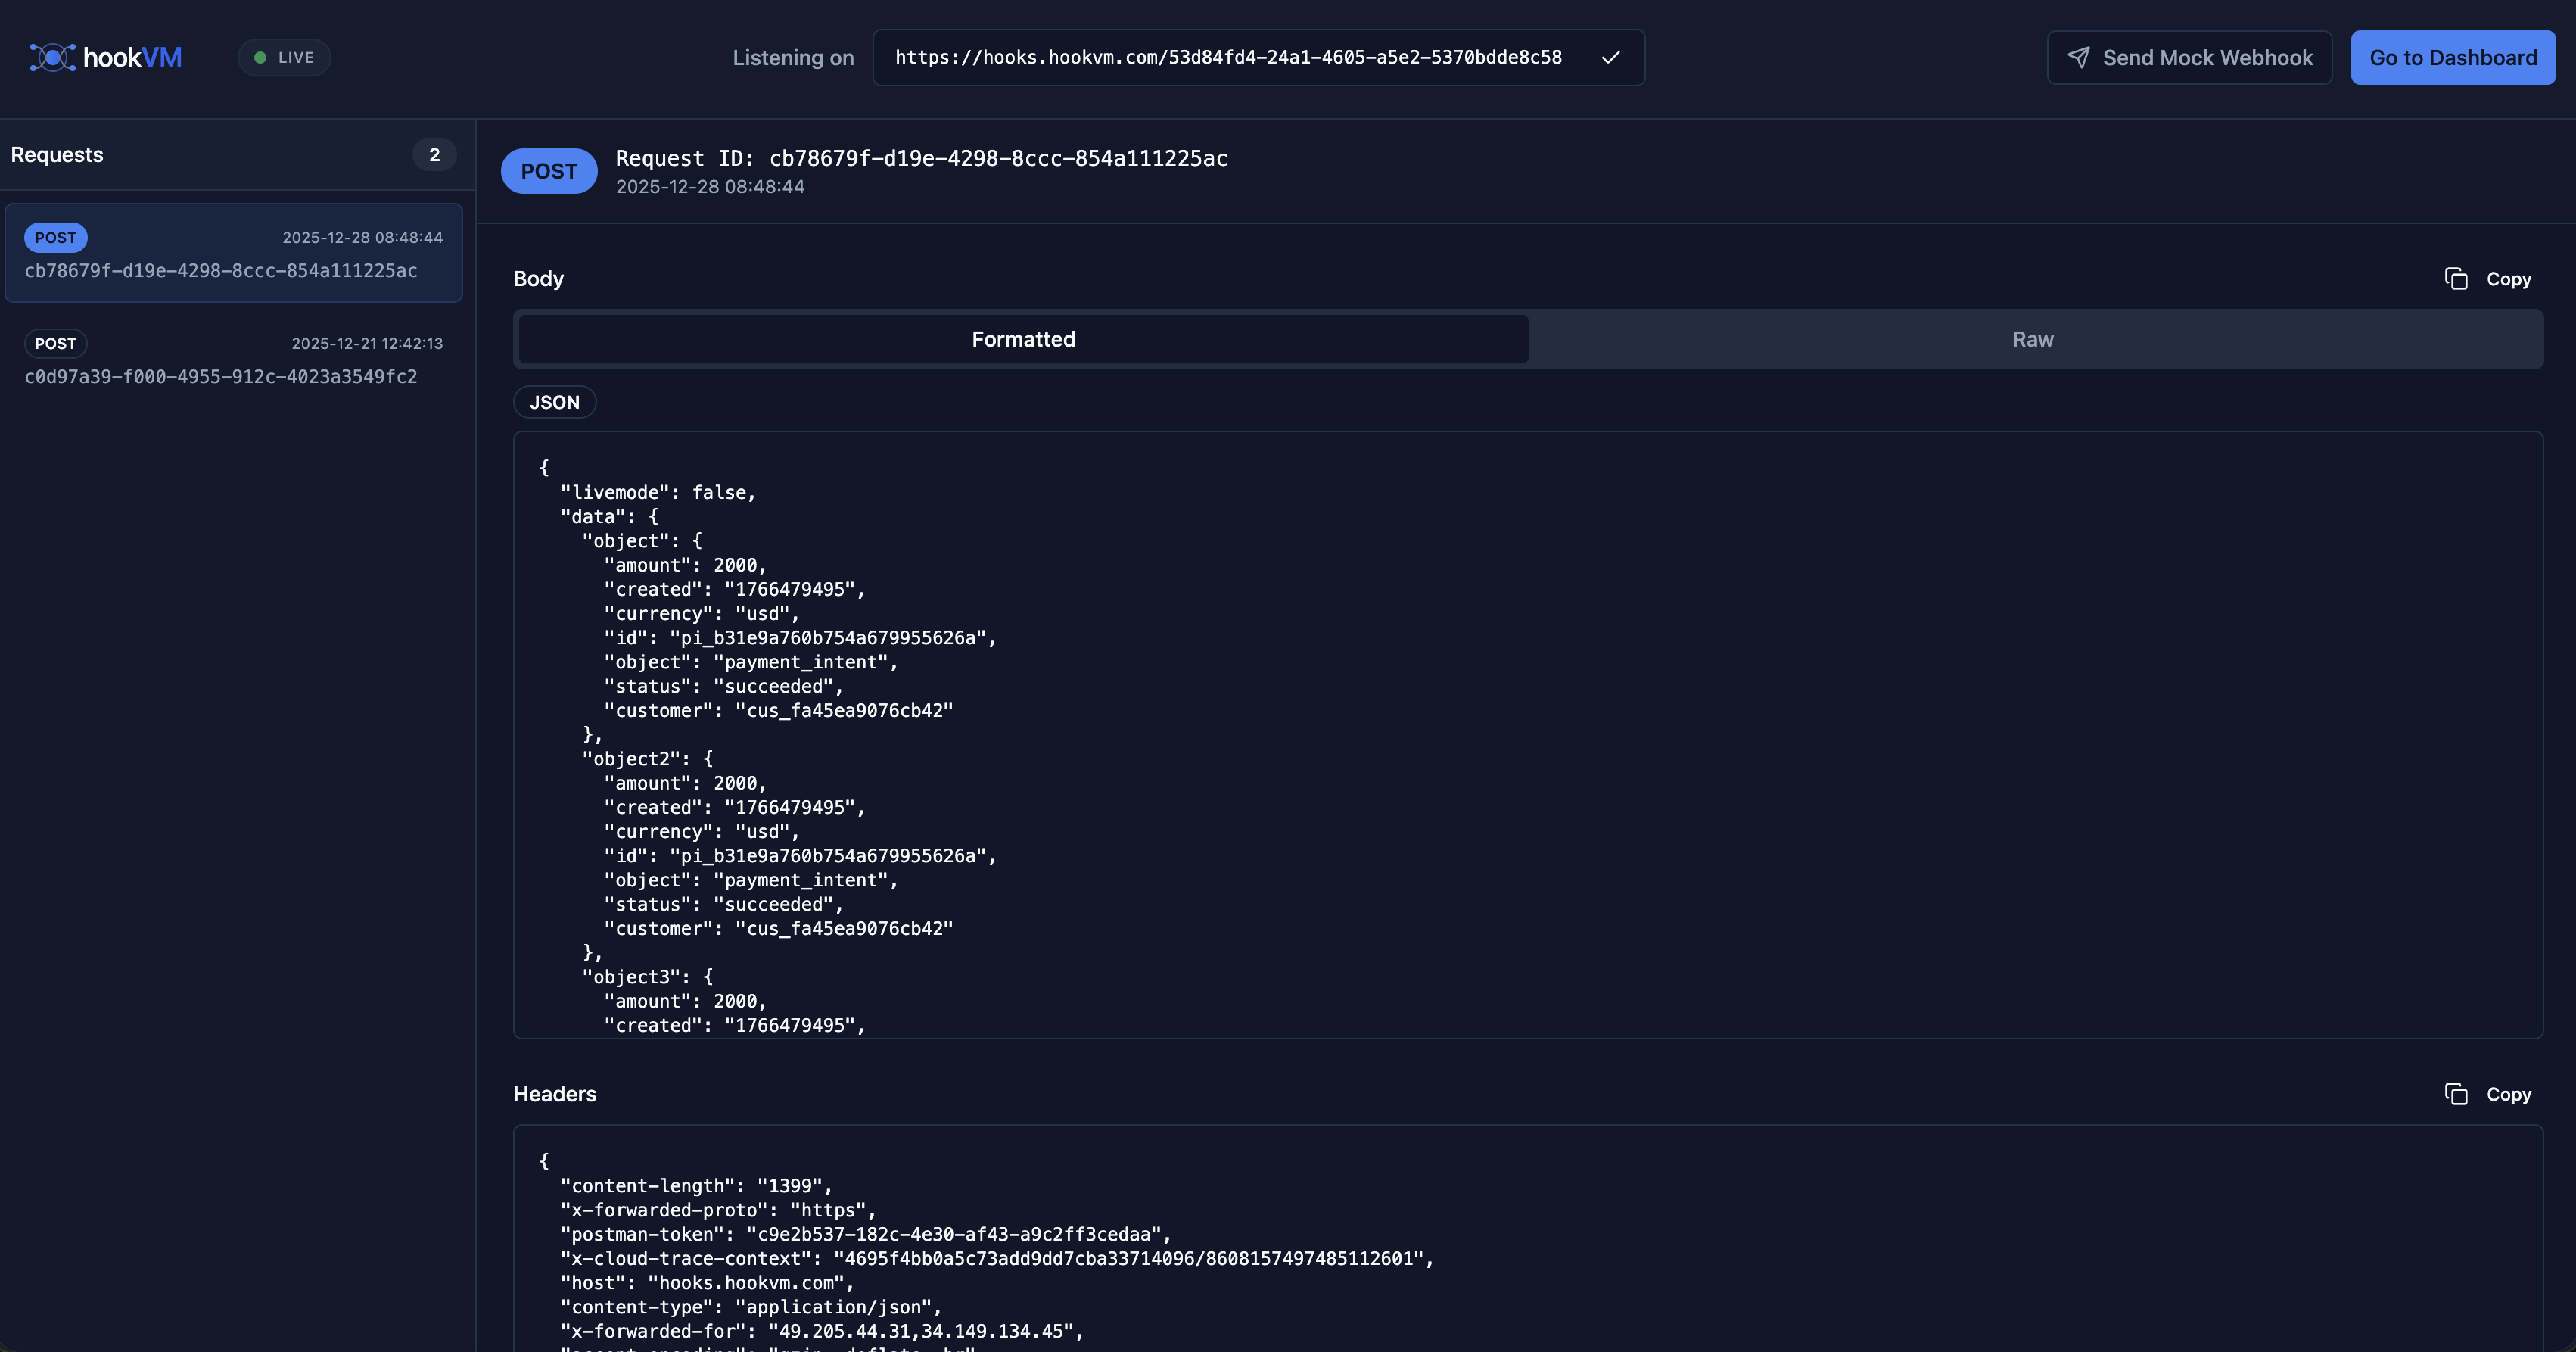Click the hookVM logo icon
Screen dimensions: 2576x1352
[52, 57]
